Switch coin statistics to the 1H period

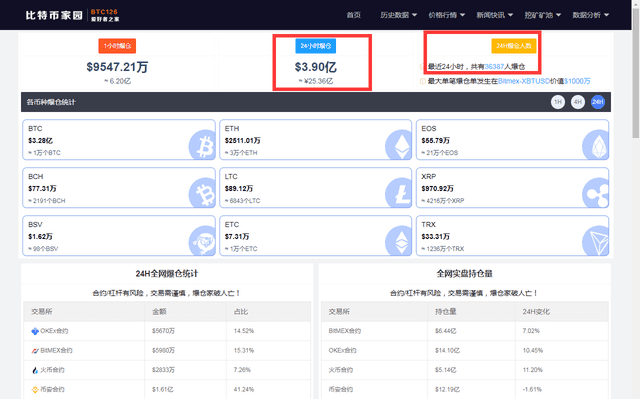point(558,102)
